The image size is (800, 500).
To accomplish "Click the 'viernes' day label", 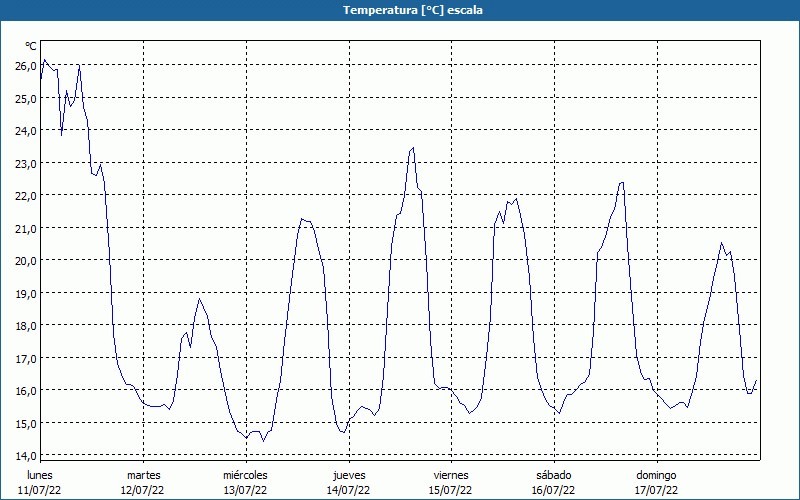I will (451, 475).
